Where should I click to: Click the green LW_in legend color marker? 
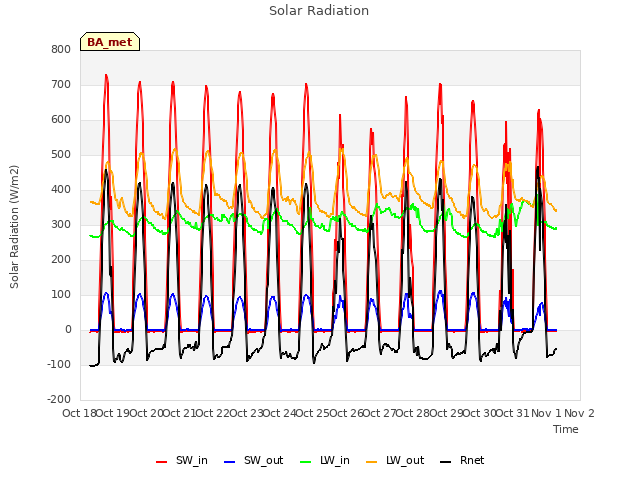306,462
